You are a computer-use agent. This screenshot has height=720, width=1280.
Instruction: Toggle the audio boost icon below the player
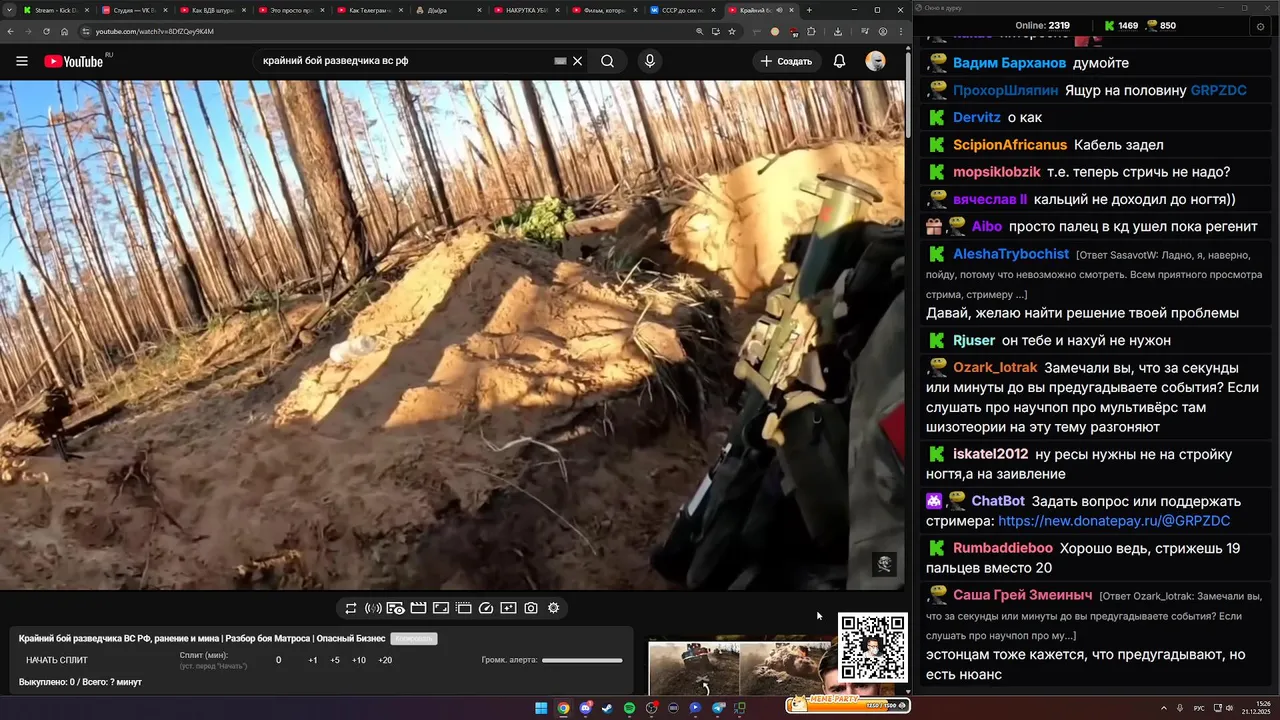coord(373,608)
